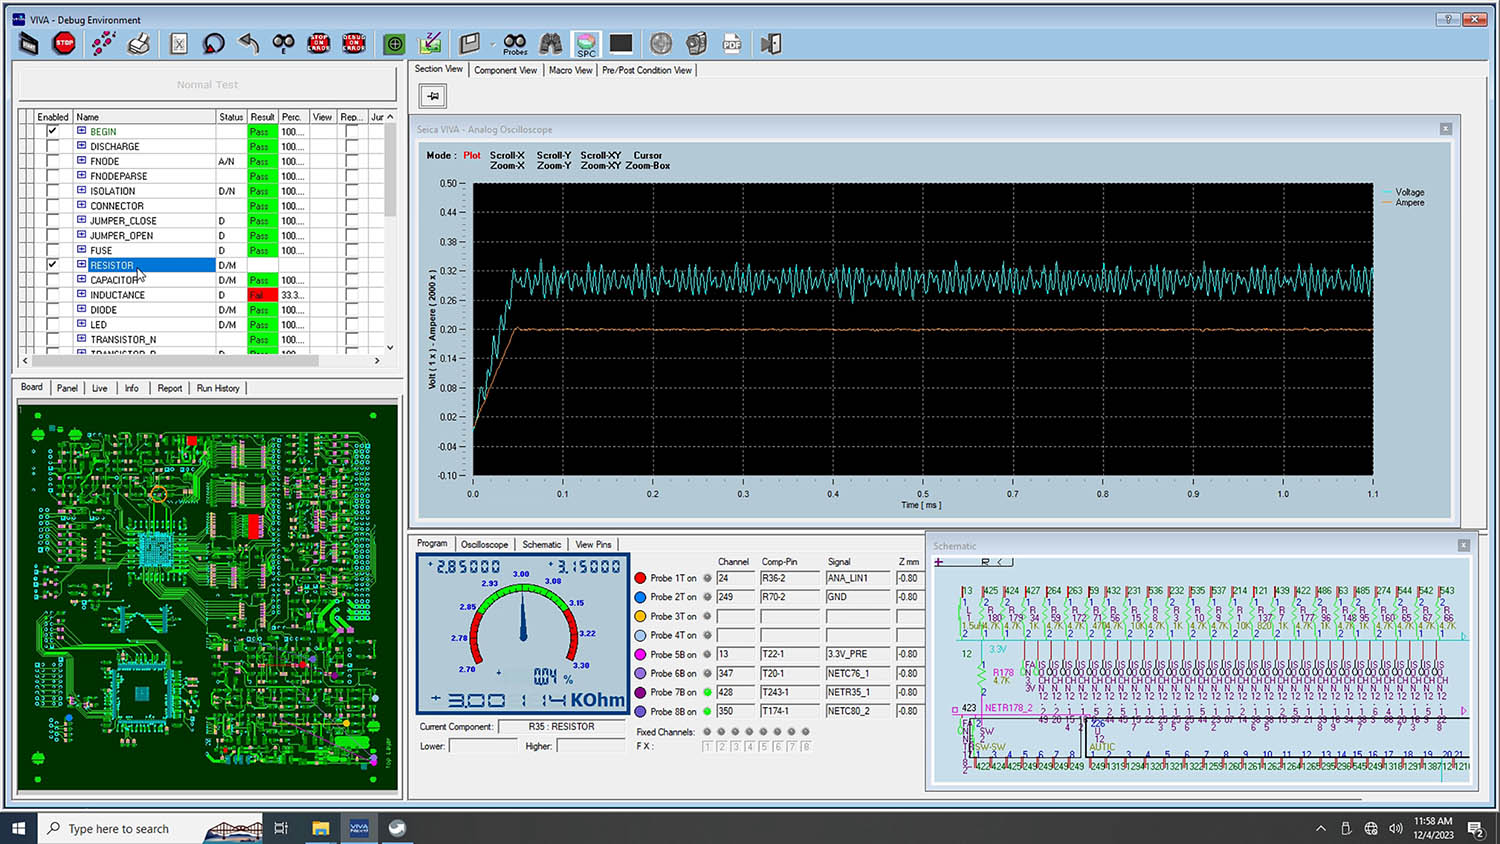Click the printer icon in toolbar
Viewport: 1500px width, 844px height.
[139, 43]
